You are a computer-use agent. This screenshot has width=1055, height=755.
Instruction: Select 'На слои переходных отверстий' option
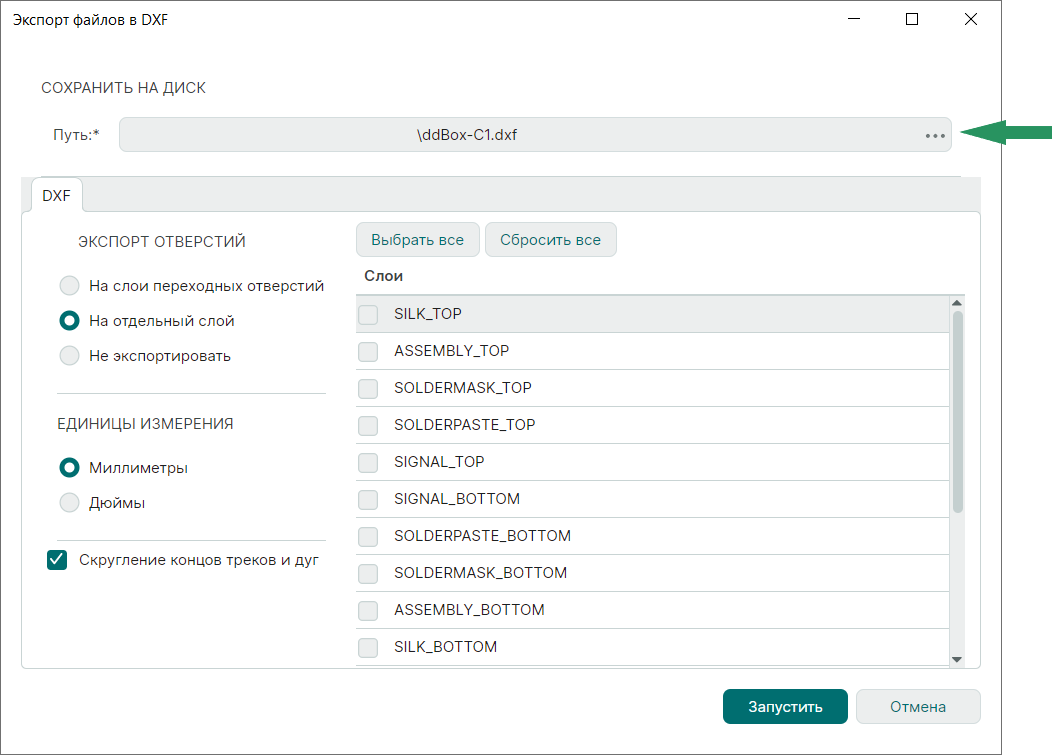[x=69, y=286]
